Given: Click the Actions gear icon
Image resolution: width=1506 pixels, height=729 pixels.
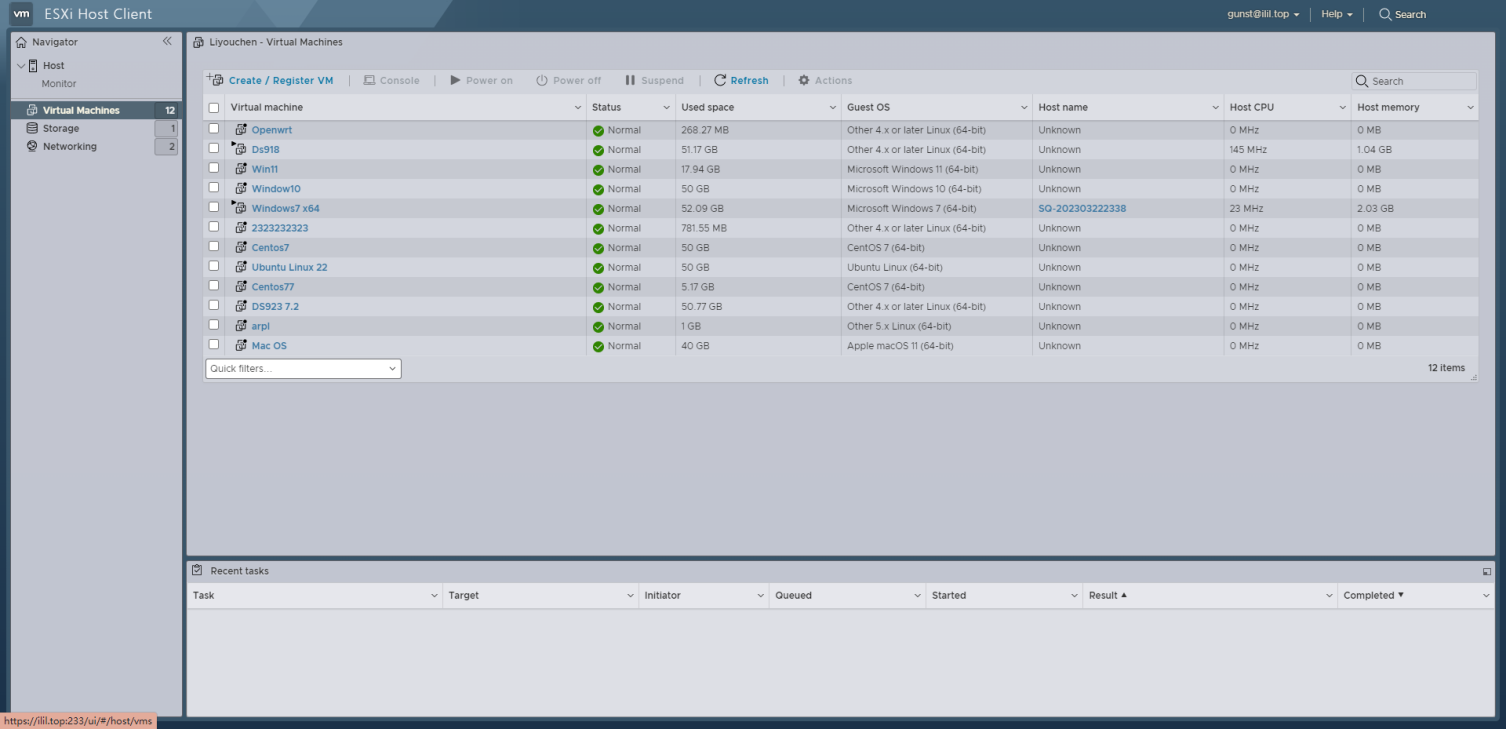Looking at the screenshot, I should click(x=804, y=80).
